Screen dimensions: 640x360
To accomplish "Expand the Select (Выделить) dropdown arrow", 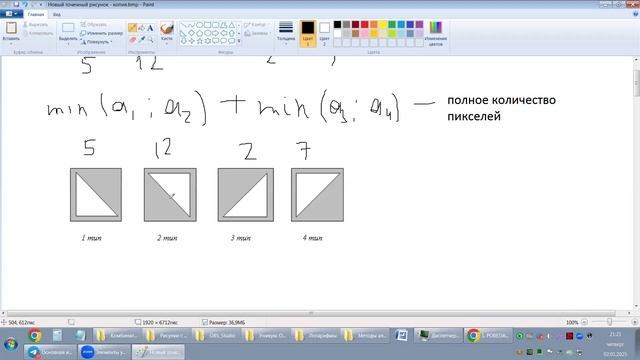I will coord(68,43).
